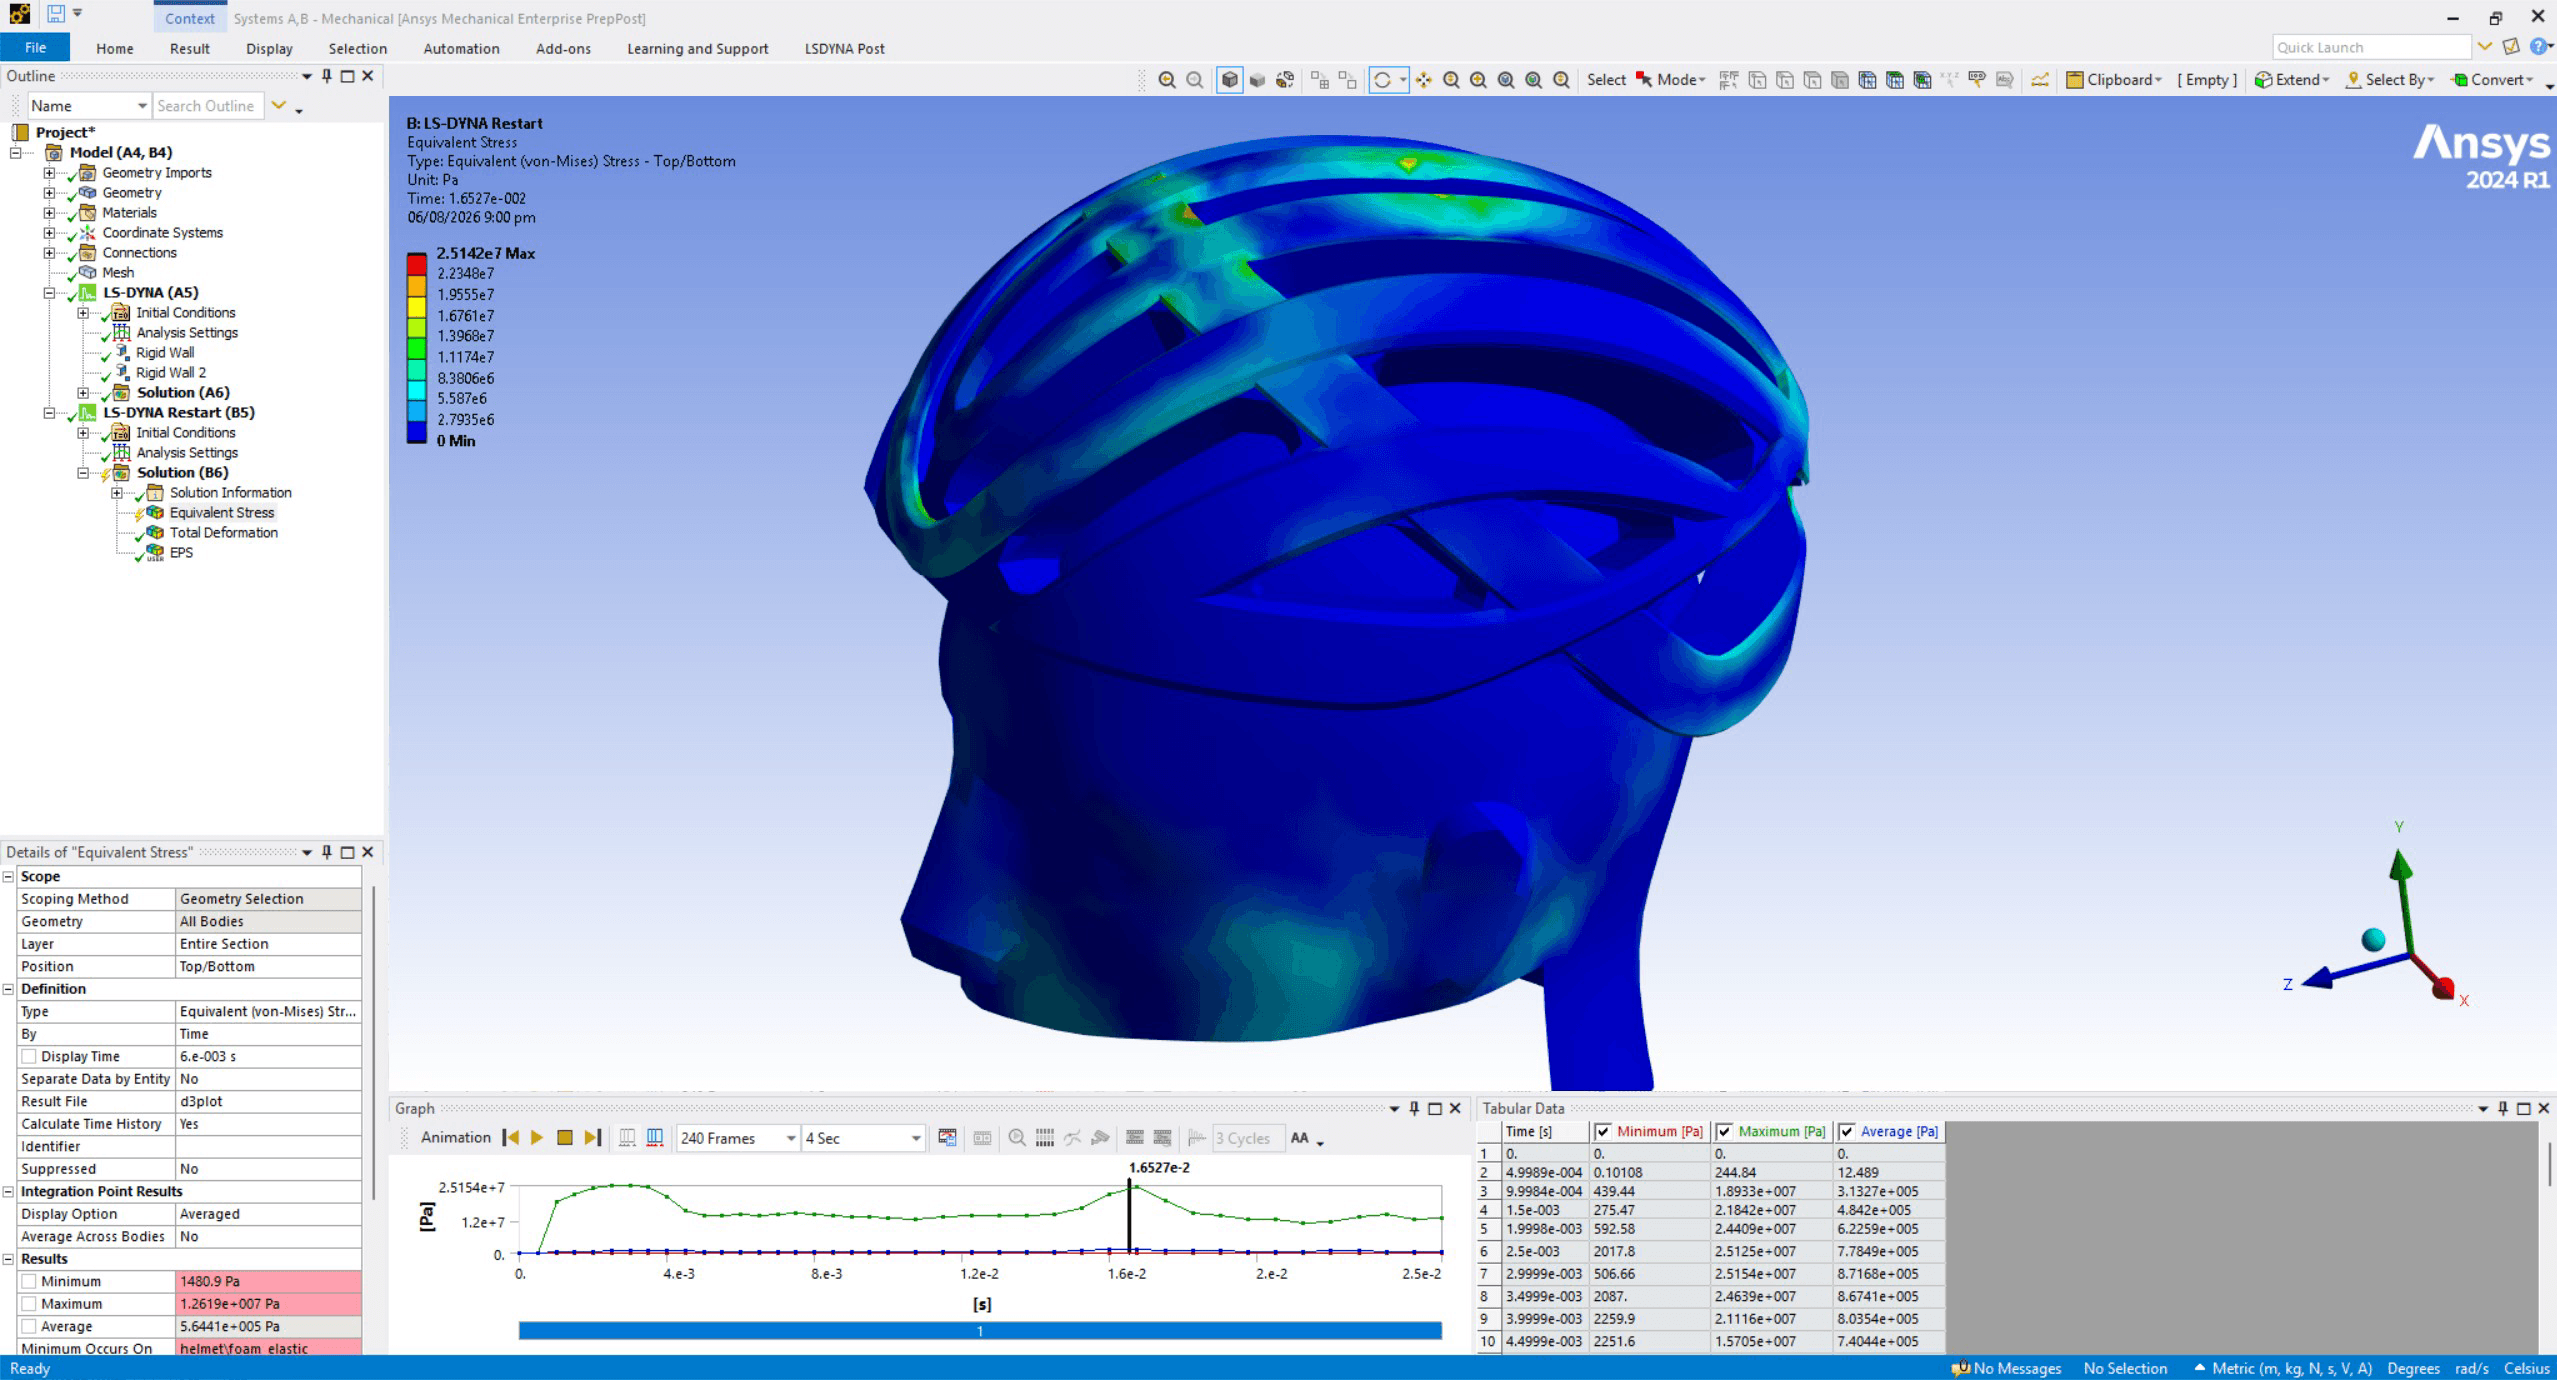
Task: Click the zoom icon in Graph toolbar
Action: pos(1017,1138)
